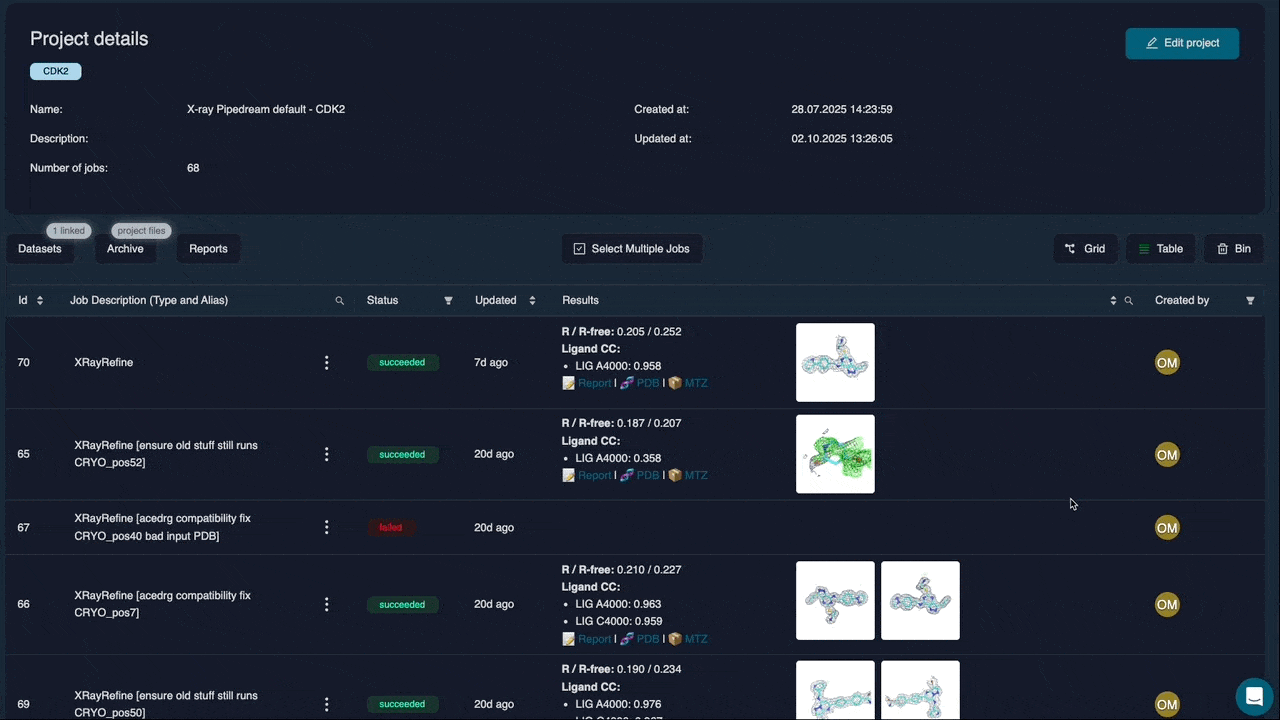Click the Edit project button
Screen dimensions: 1280x720
(x=1181, y=43)
